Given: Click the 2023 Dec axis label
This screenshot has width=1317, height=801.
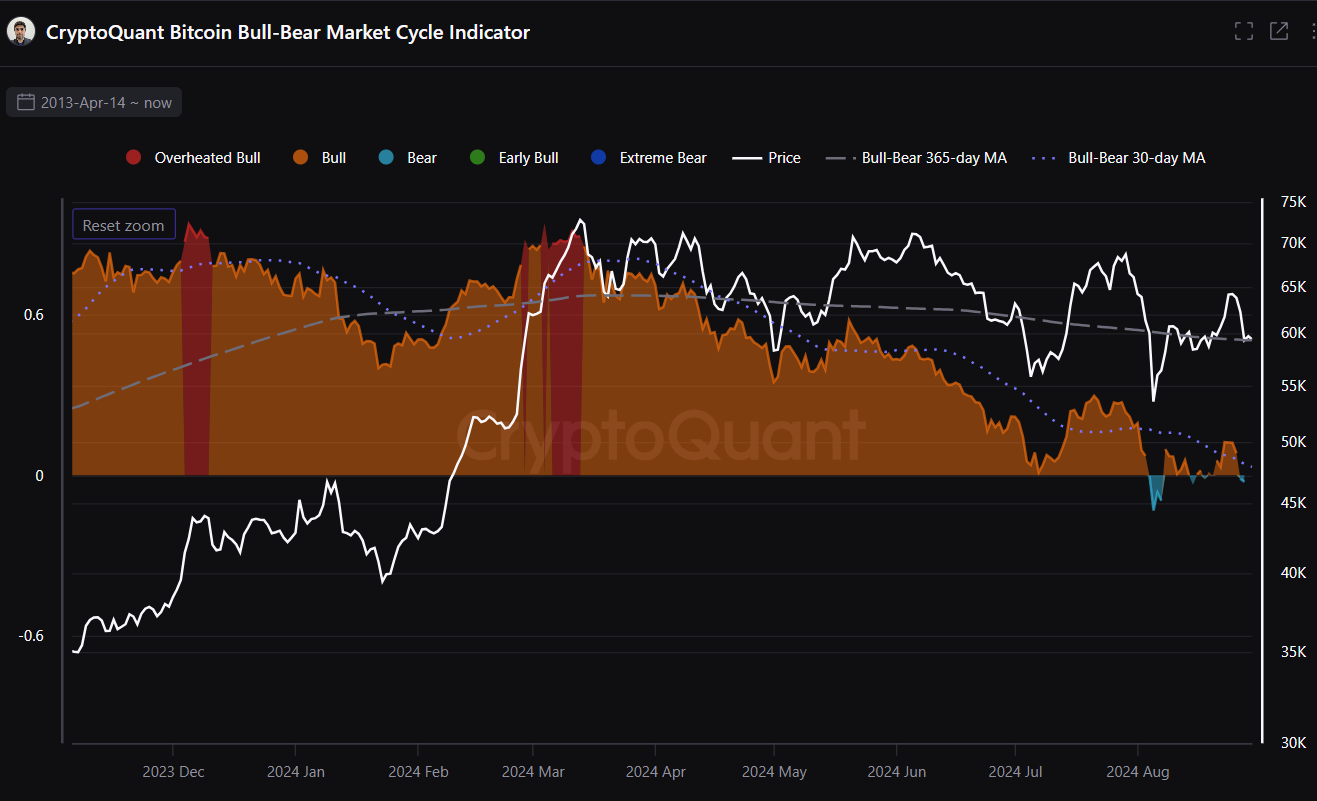Looking at the screenshot, I should click(173, 772).
